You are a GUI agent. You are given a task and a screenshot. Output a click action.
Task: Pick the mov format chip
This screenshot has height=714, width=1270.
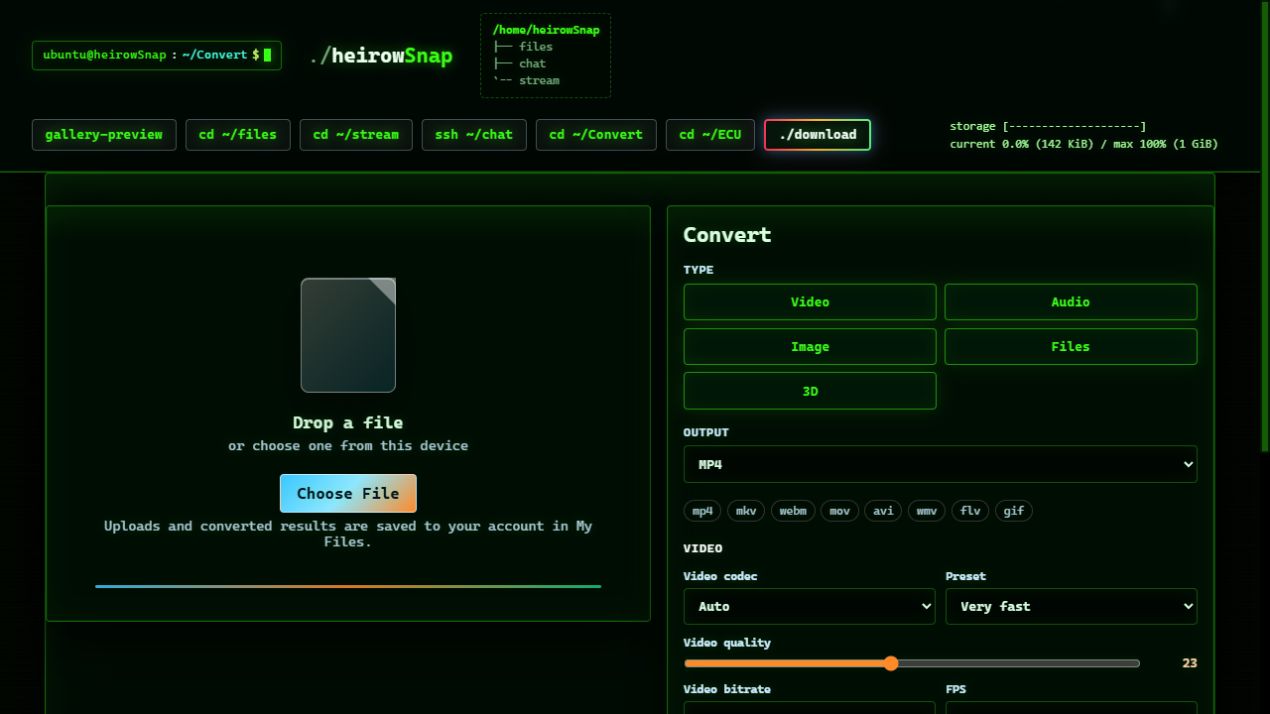pos(840,511)
